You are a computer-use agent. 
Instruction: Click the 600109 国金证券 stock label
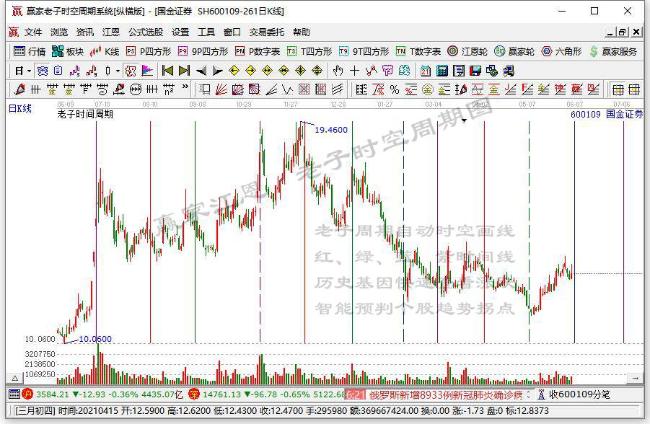coord(606,114)
